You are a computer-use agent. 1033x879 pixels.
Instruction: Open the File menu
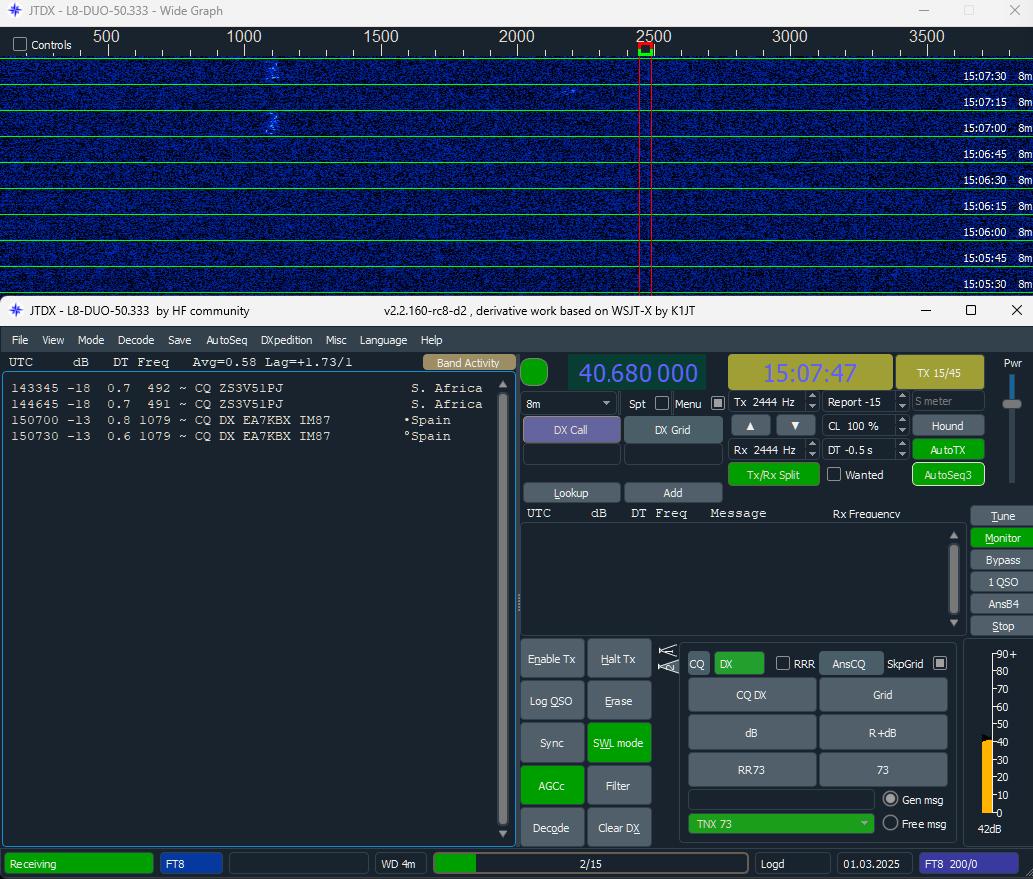tap(20, 340)
